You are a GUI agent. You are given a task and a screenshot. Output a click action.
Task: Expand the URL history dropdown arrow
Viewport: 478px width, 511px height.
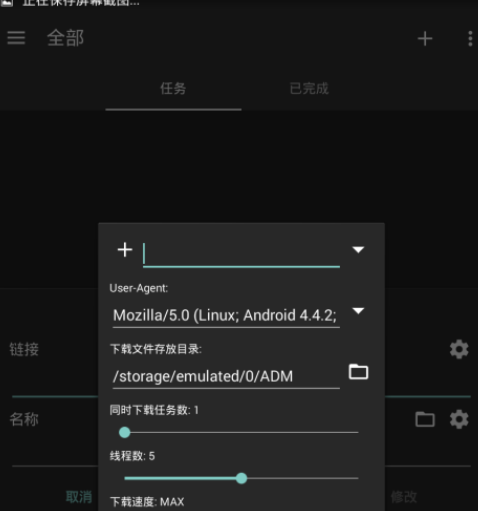(x=358, y=250)
